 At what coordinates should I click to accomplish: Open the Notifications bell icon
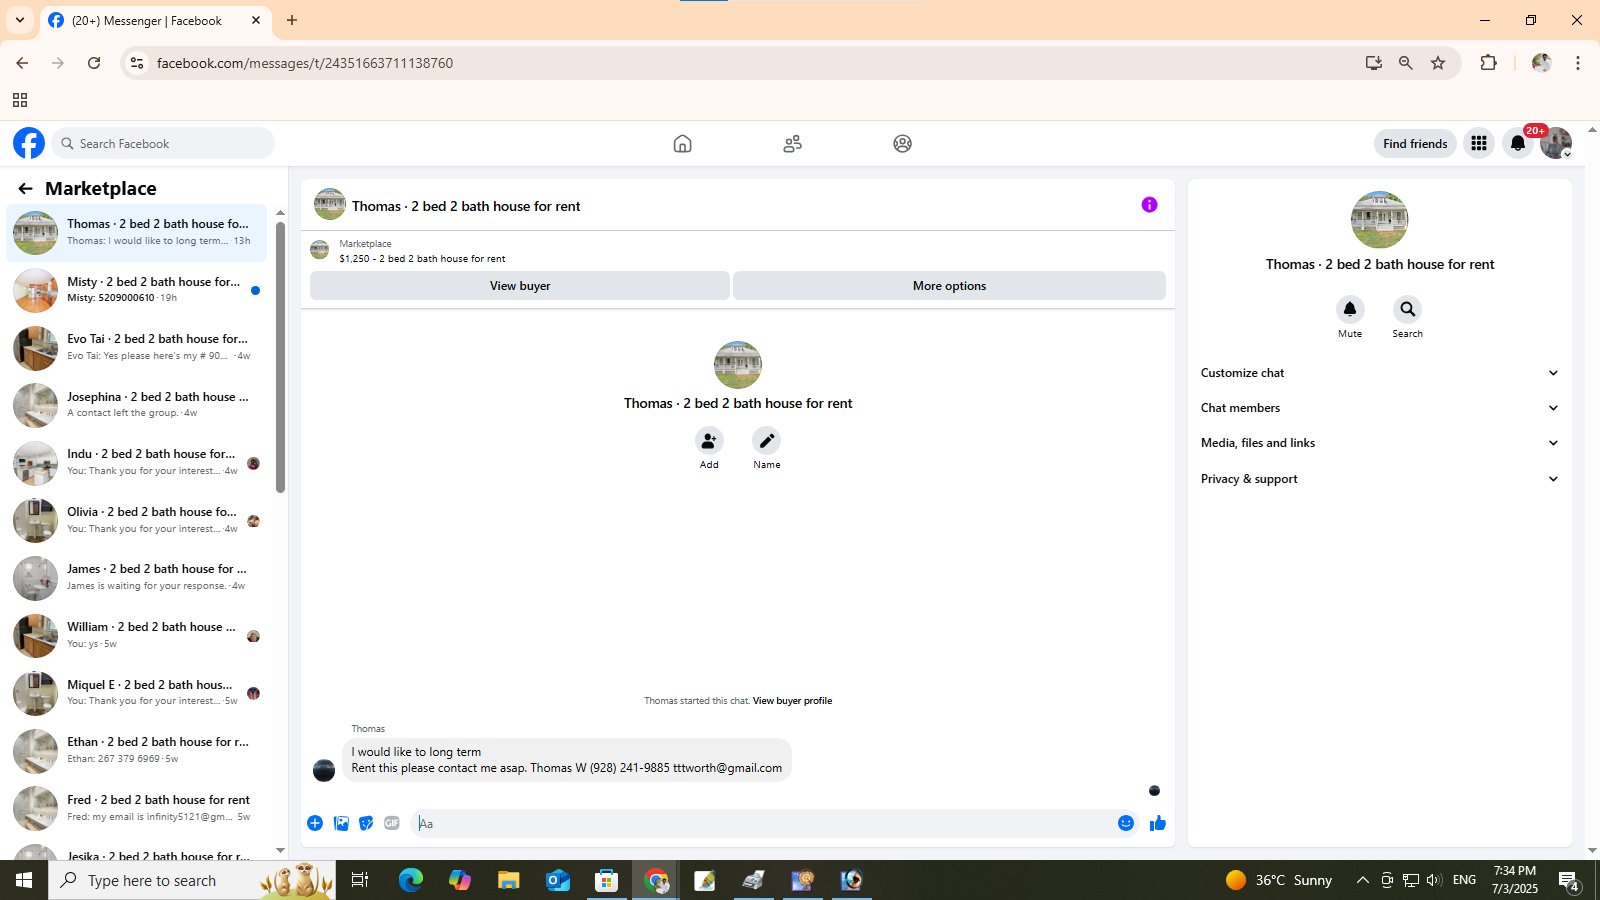click(1518, 143)
